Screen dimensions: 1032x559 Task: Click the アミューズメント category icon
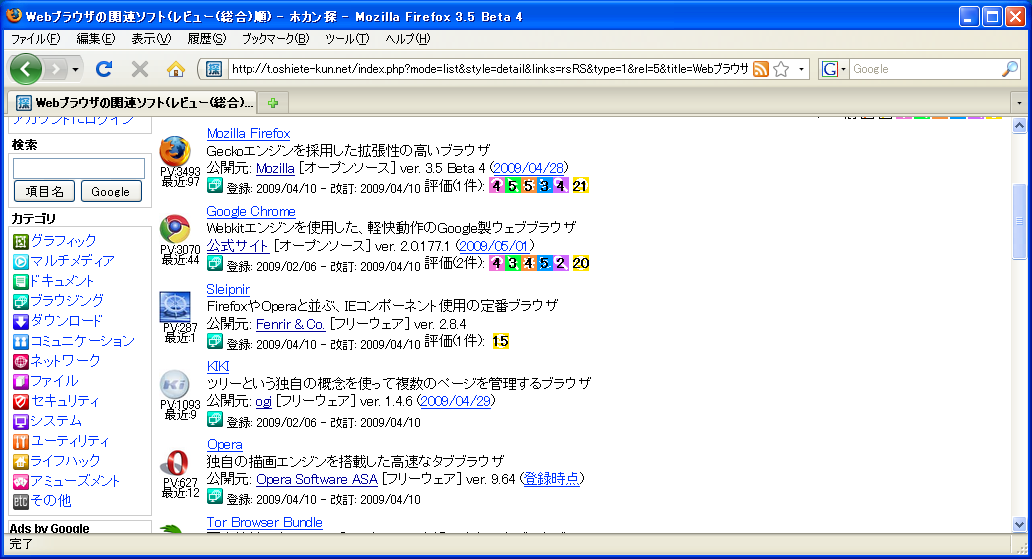click(20, 481)
